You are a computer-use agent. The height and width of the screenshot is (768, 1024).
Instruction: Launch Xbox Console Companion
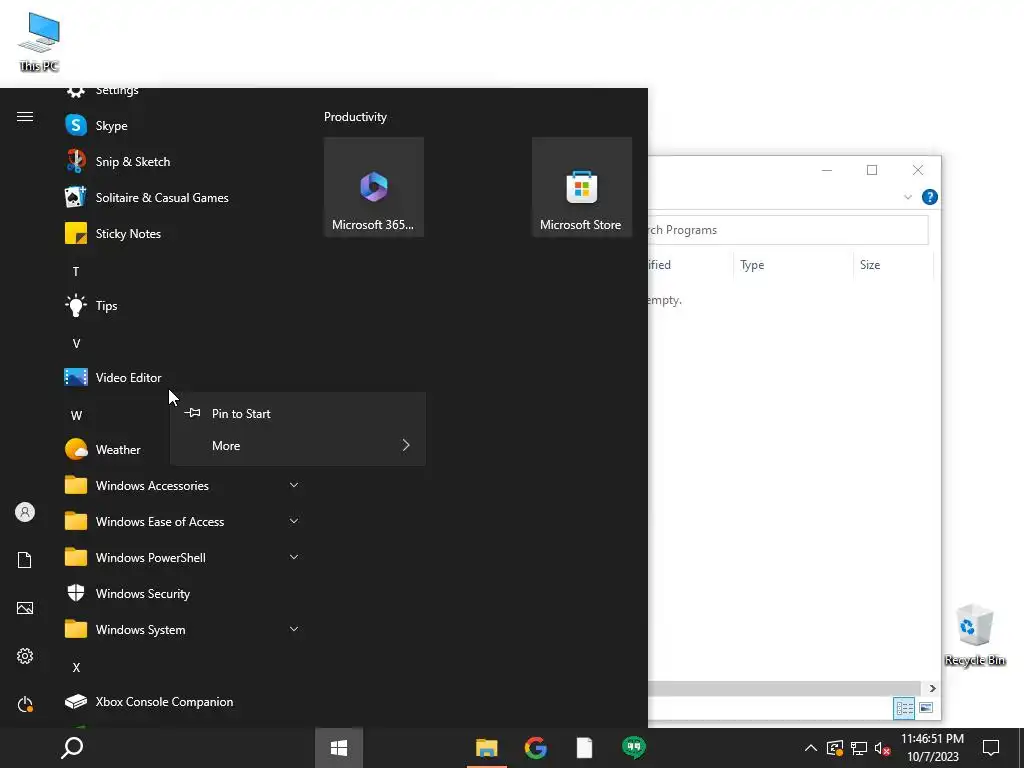point(183,701)
